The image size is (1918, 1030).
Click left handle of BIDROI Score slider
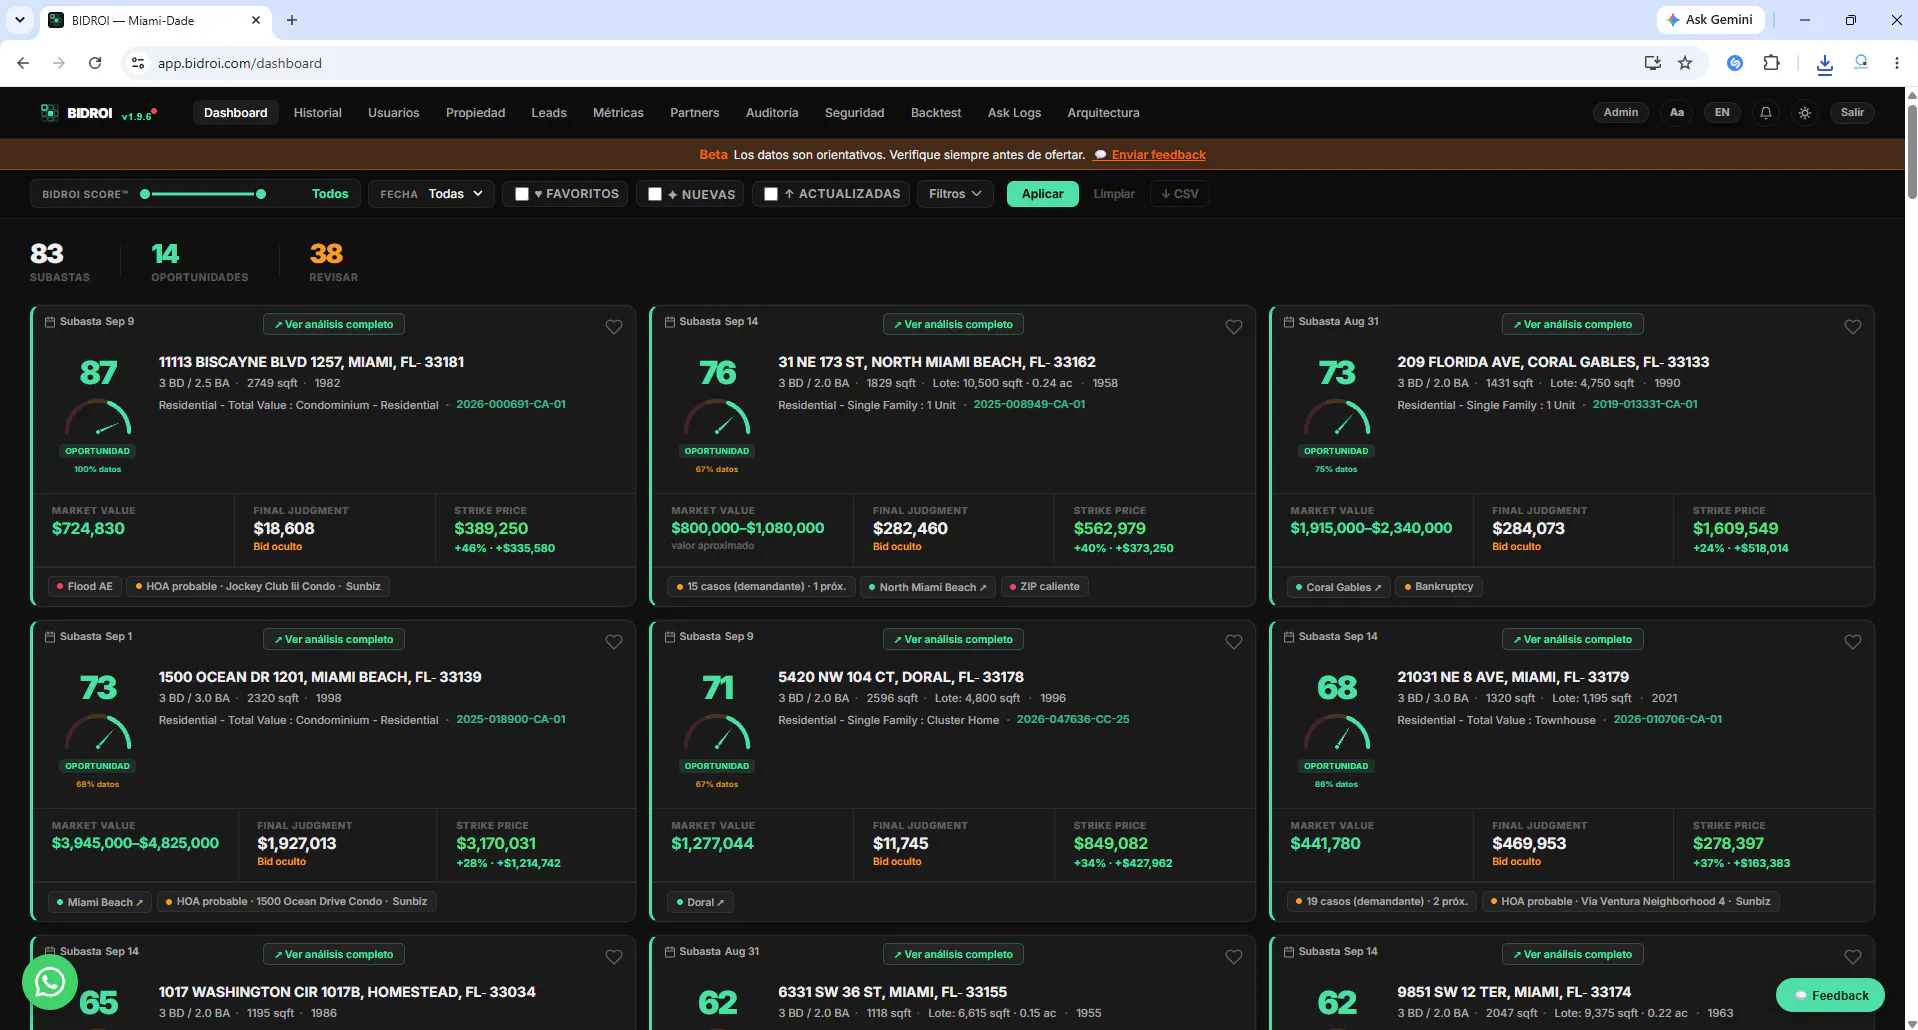(145, 194)
